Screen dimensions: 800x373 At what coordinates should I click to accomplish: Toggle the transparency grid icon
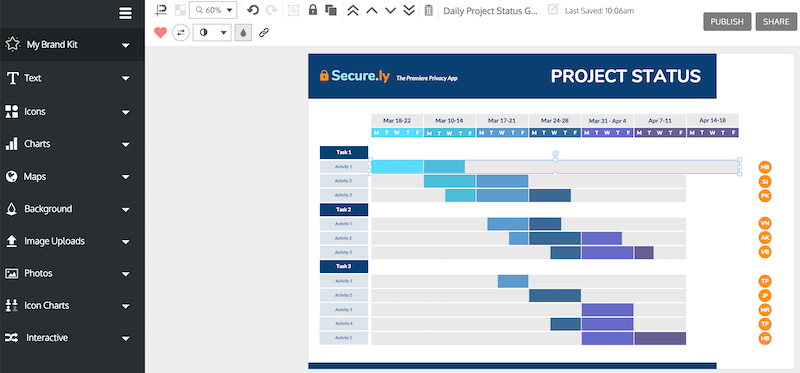[180, 10]
